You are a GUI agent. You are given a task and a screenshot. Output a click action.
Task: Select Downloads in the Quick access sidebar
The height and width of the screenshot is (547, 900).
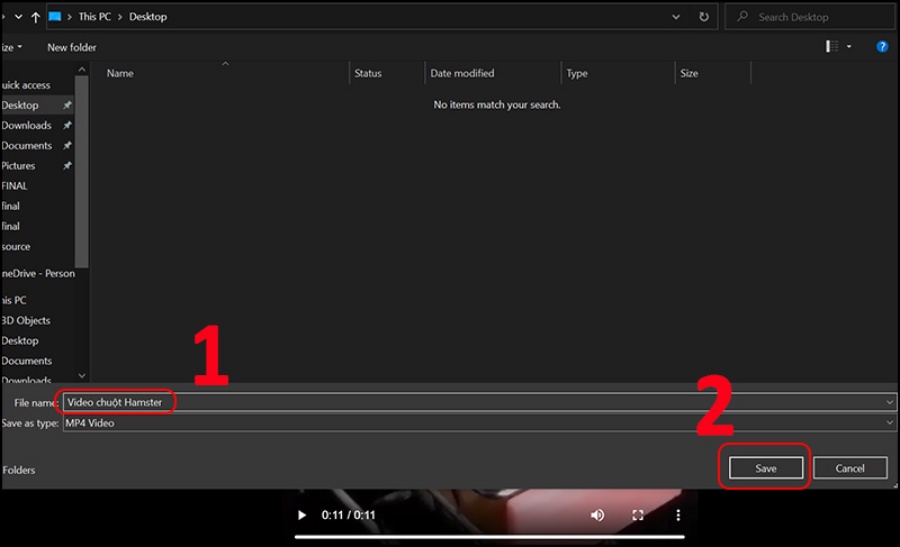[27, 125]
